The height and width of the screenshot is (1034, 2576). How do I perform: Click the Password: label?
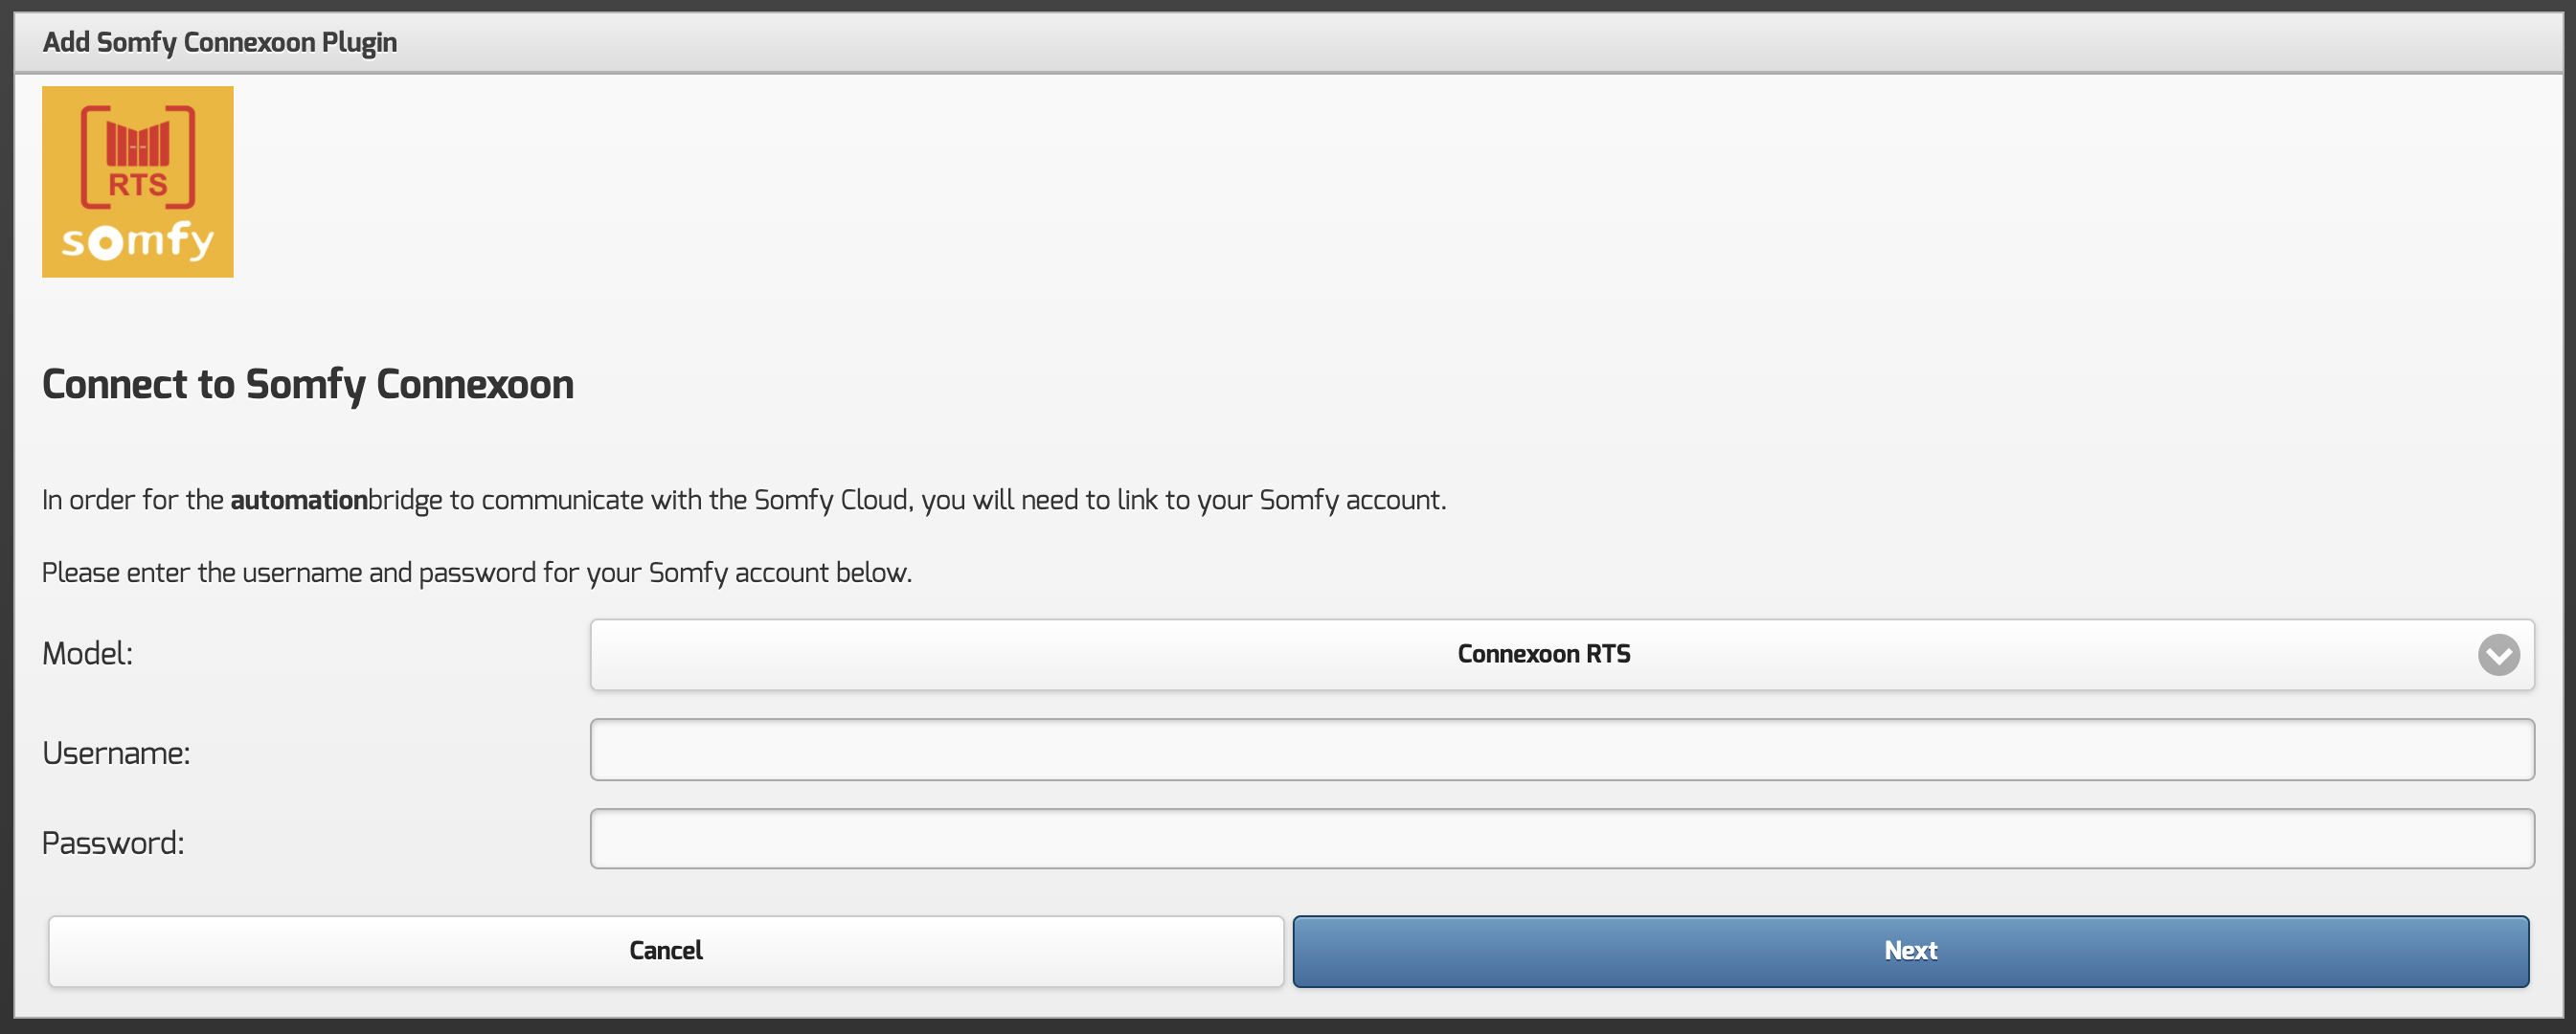point(113,843)
